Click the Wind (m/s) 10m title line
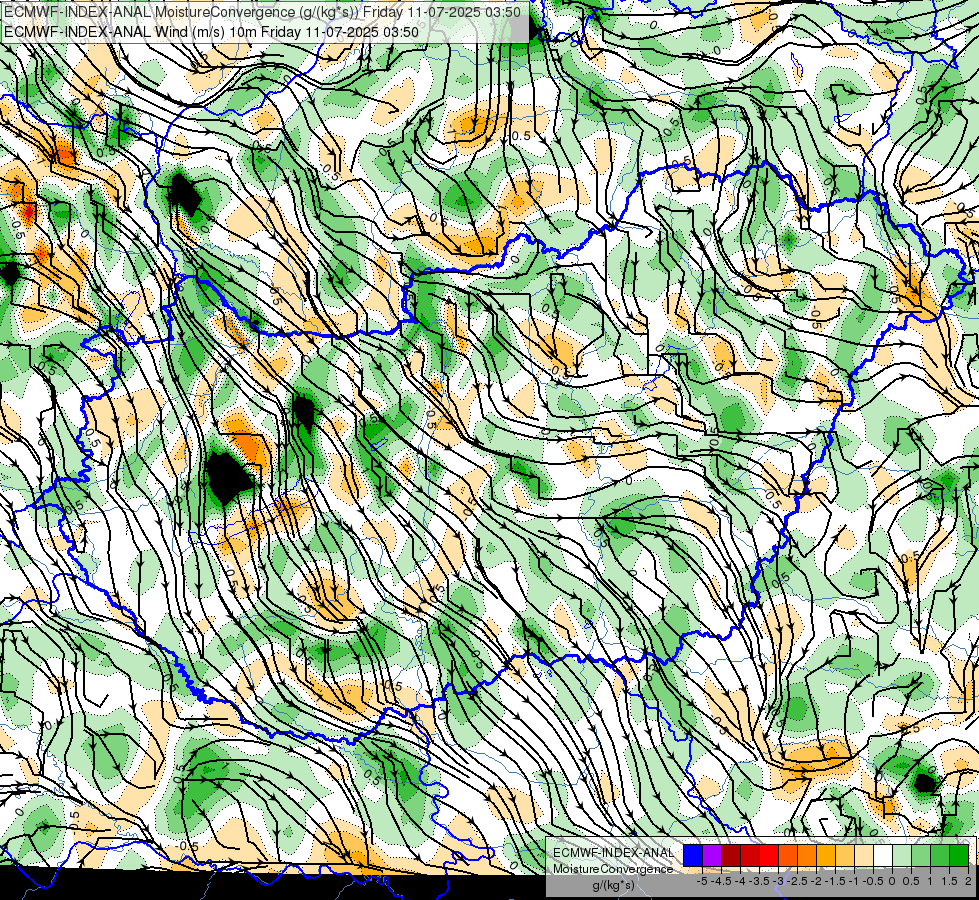This screenshot has width=979, height=900. click(x=211, y=32)
